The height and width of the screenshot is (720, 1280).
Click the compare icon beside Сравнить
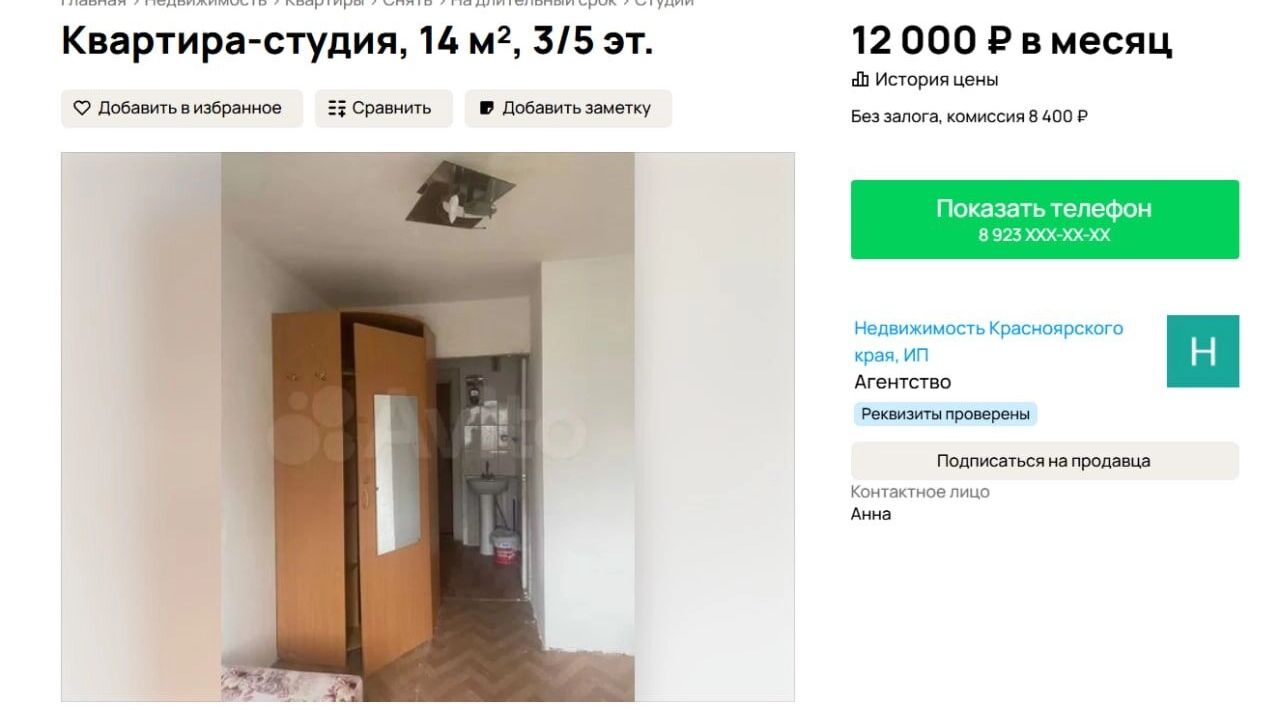(337, 108)
